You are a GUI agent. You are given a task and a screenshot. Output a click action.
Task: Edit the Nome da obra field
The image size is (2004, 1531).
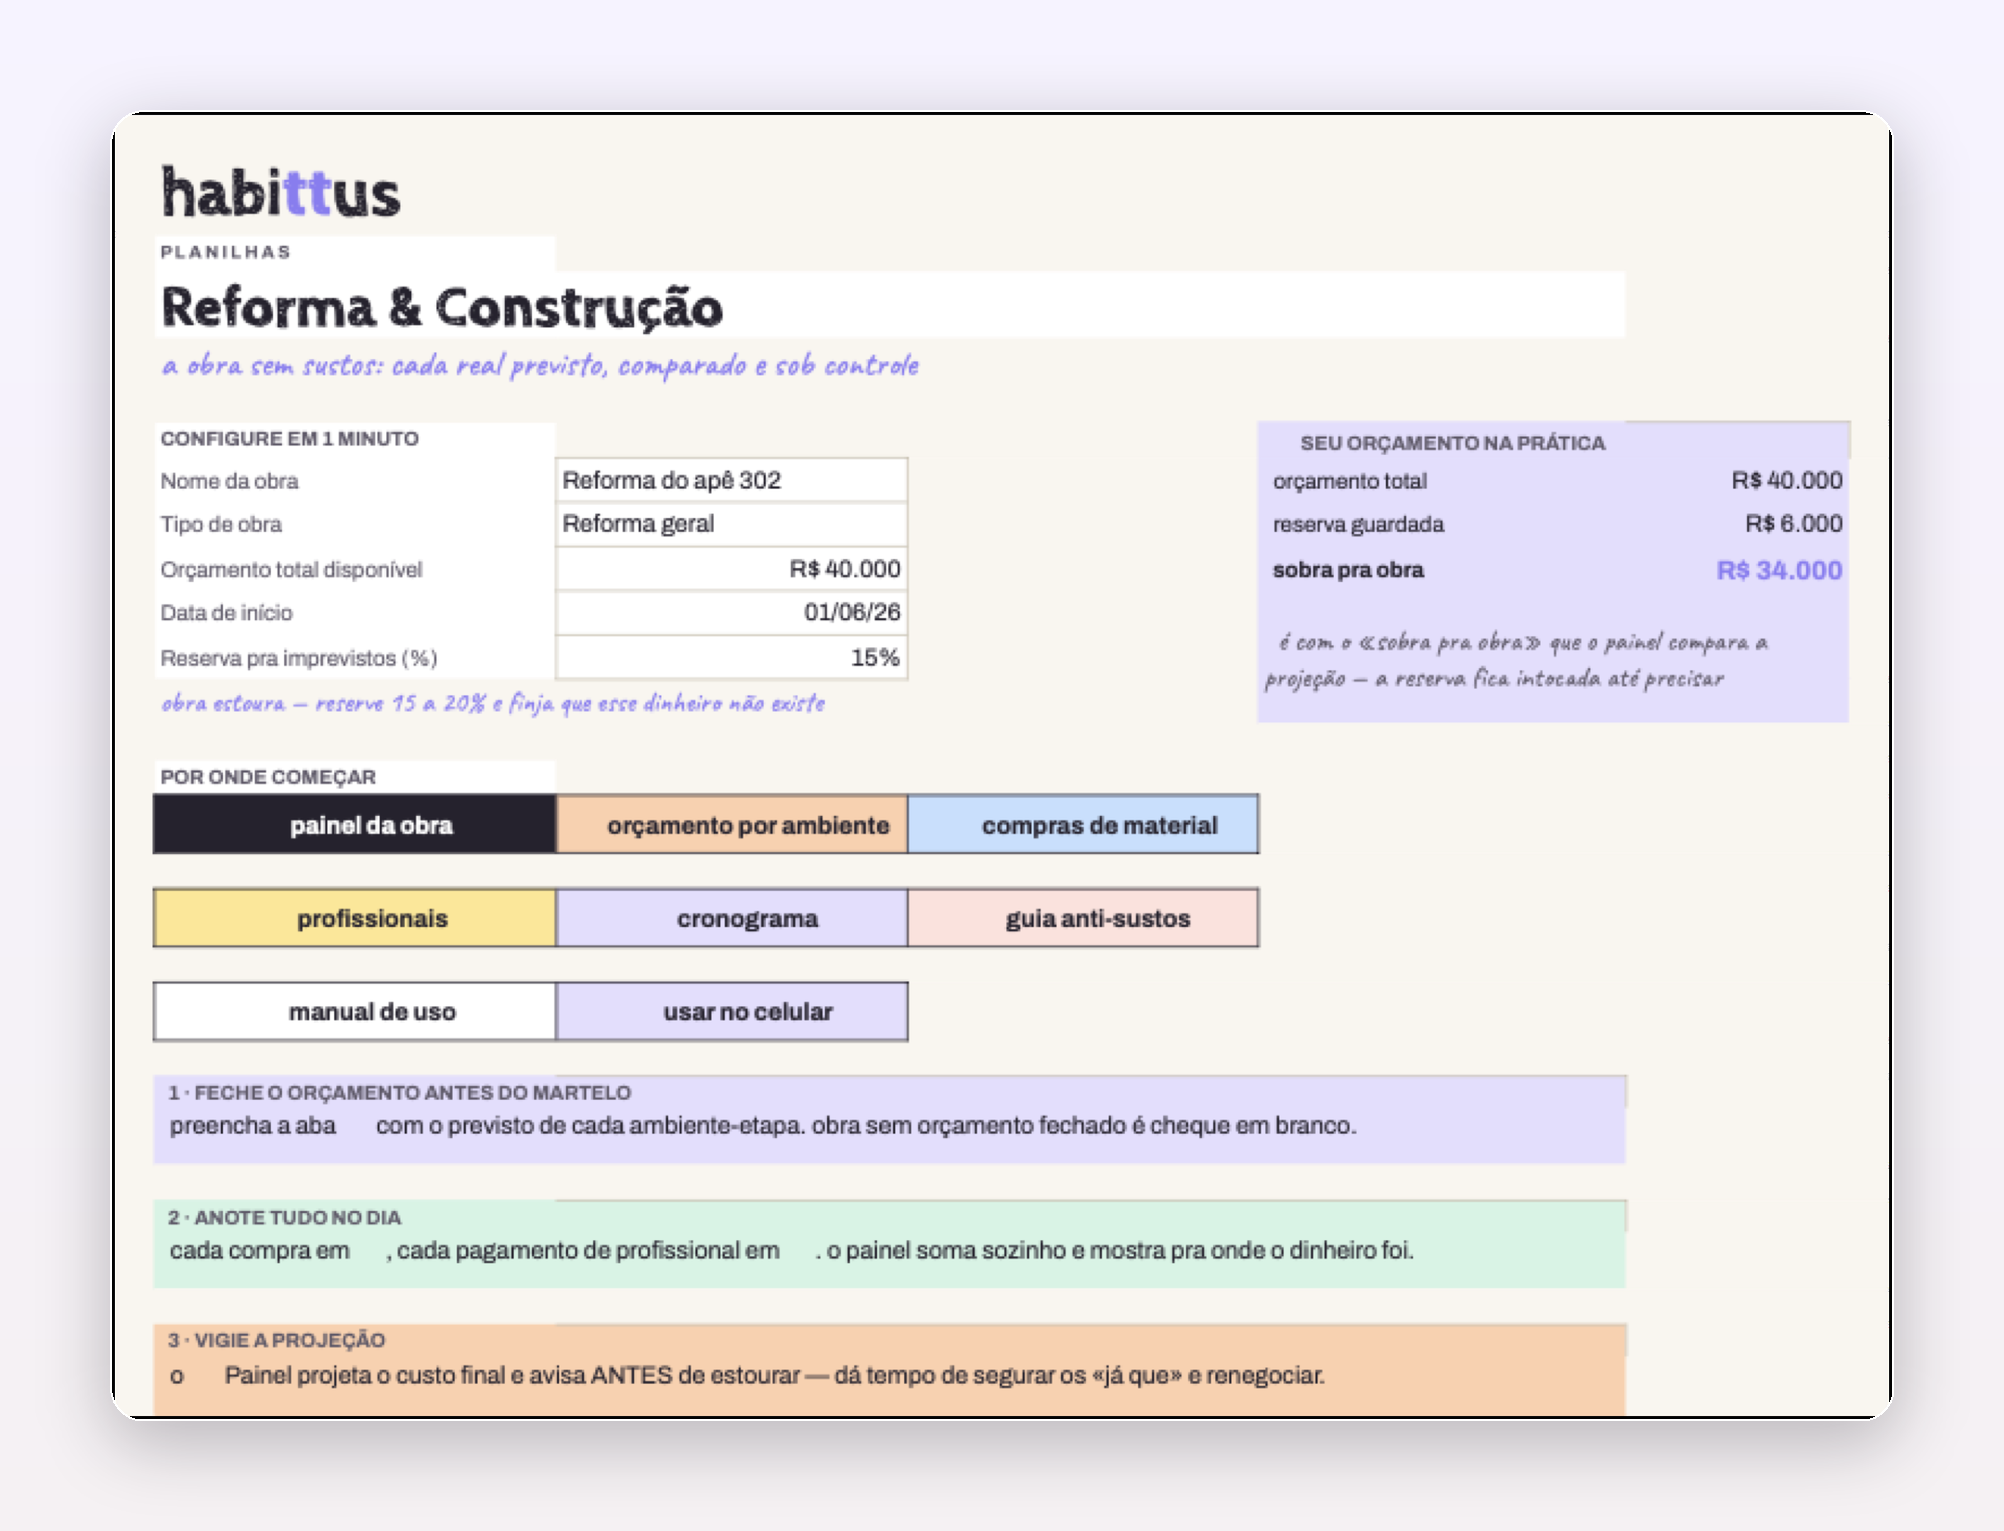point(732,480)
